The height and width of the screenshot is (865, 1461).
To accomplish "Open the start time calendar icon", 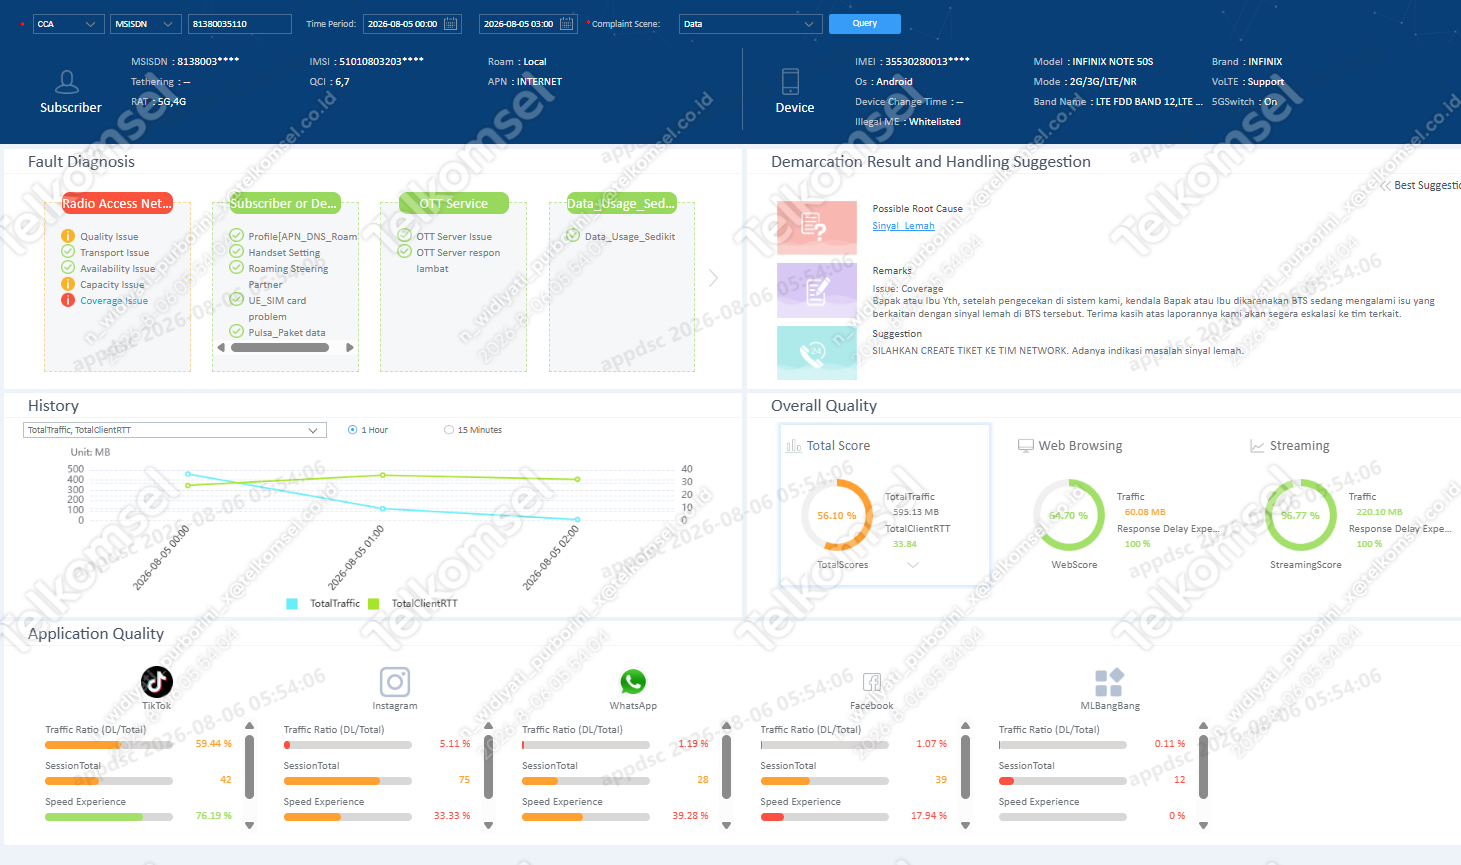I will coord(451,24).
